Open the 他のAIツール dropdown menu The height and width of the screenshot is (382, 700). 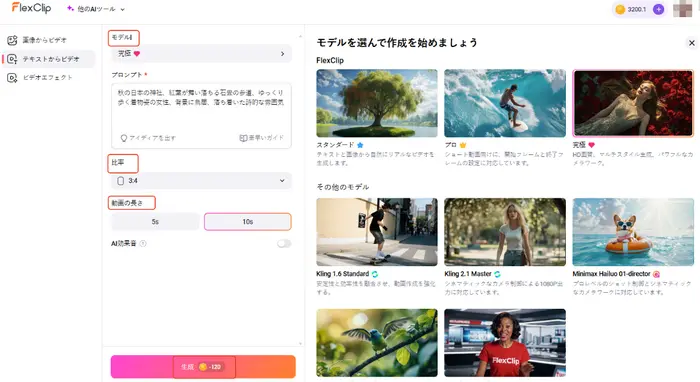click(x=96, y=9)
